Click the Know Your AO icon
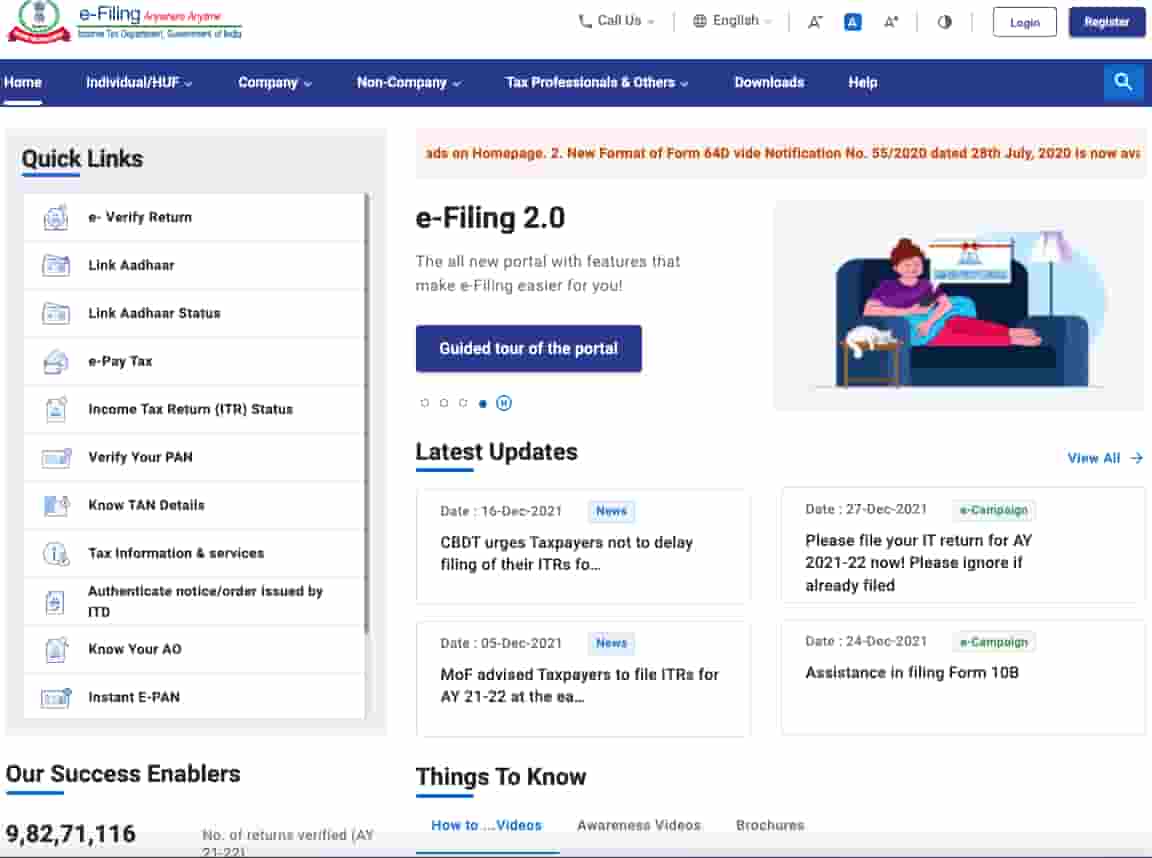Viewport: 1152px width, 858px height. tap(56, 649)
